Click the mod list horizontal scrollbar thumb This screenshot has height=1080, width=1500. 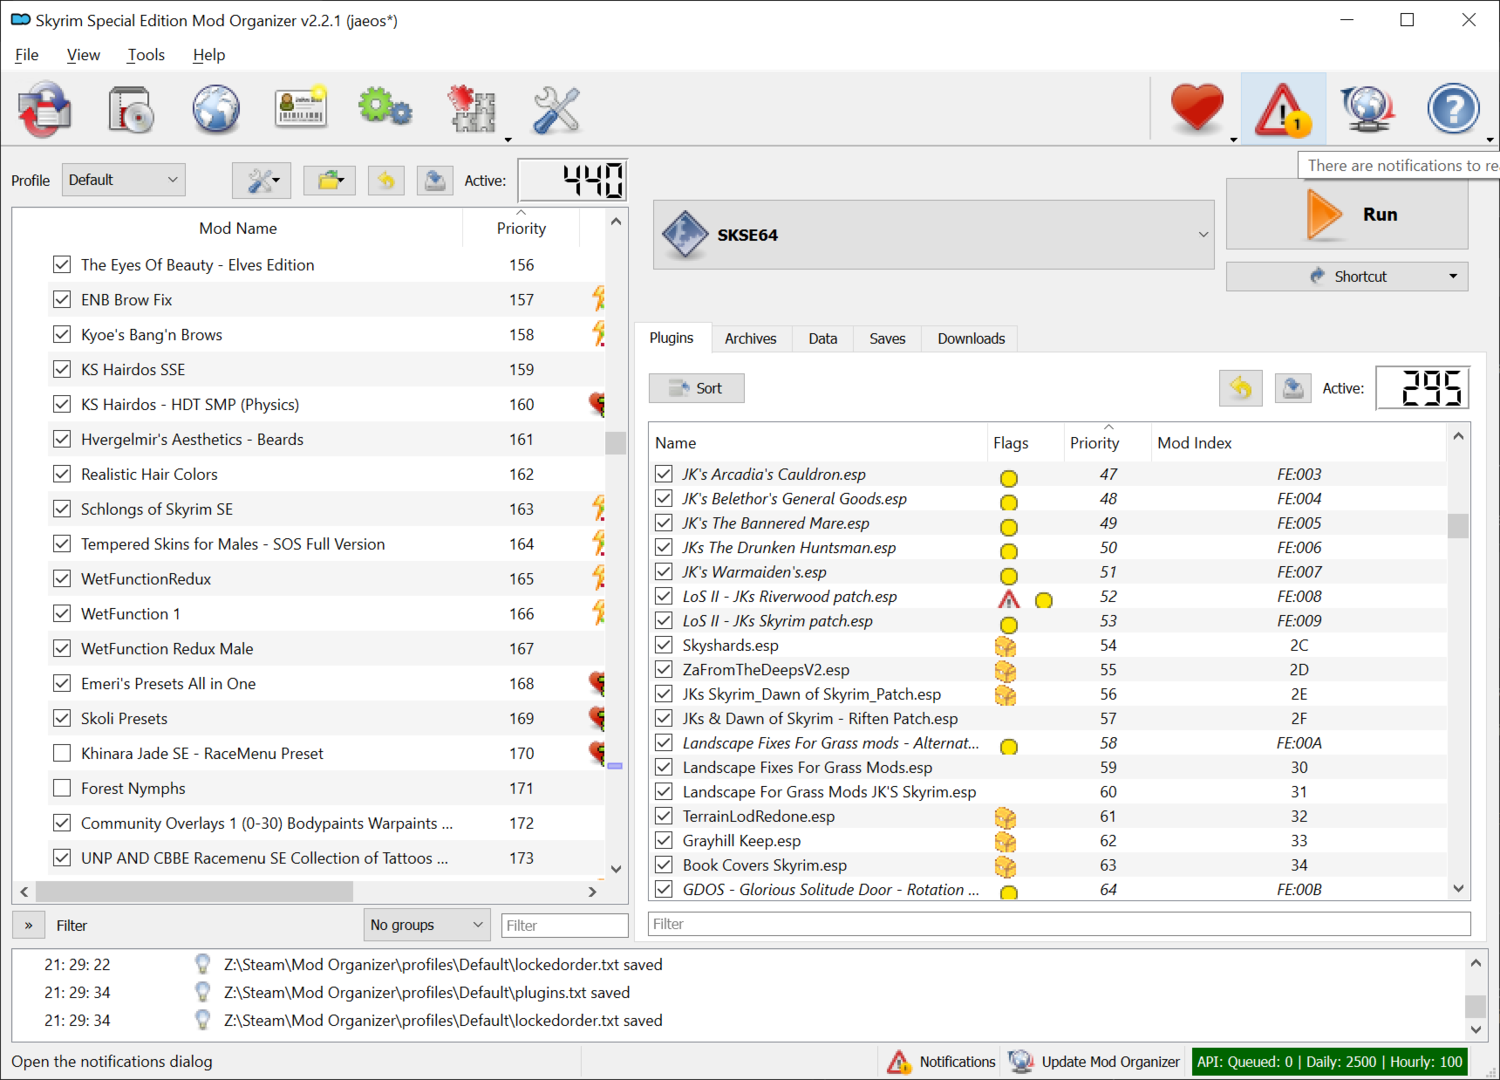[194, 891]
